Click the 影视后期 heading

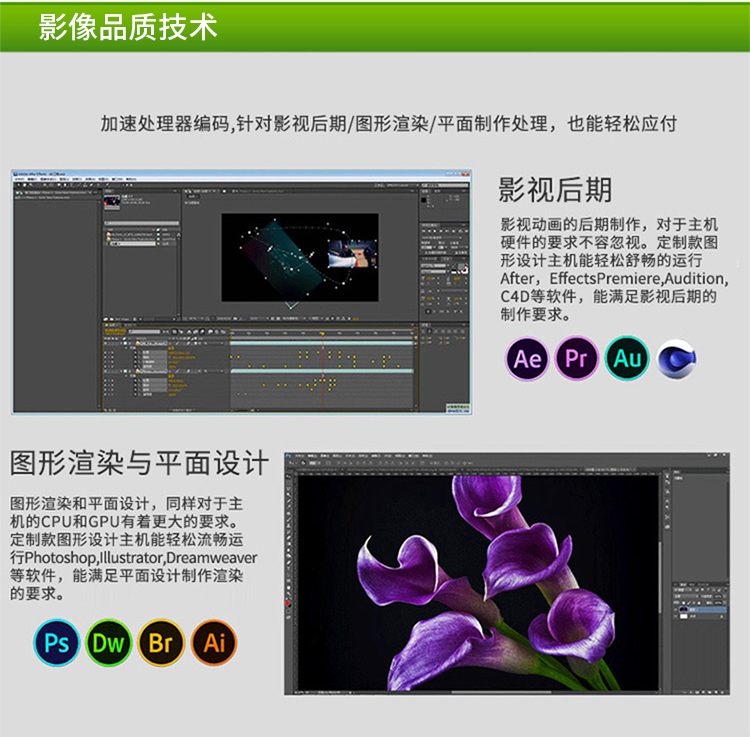[x=555, y=190]
